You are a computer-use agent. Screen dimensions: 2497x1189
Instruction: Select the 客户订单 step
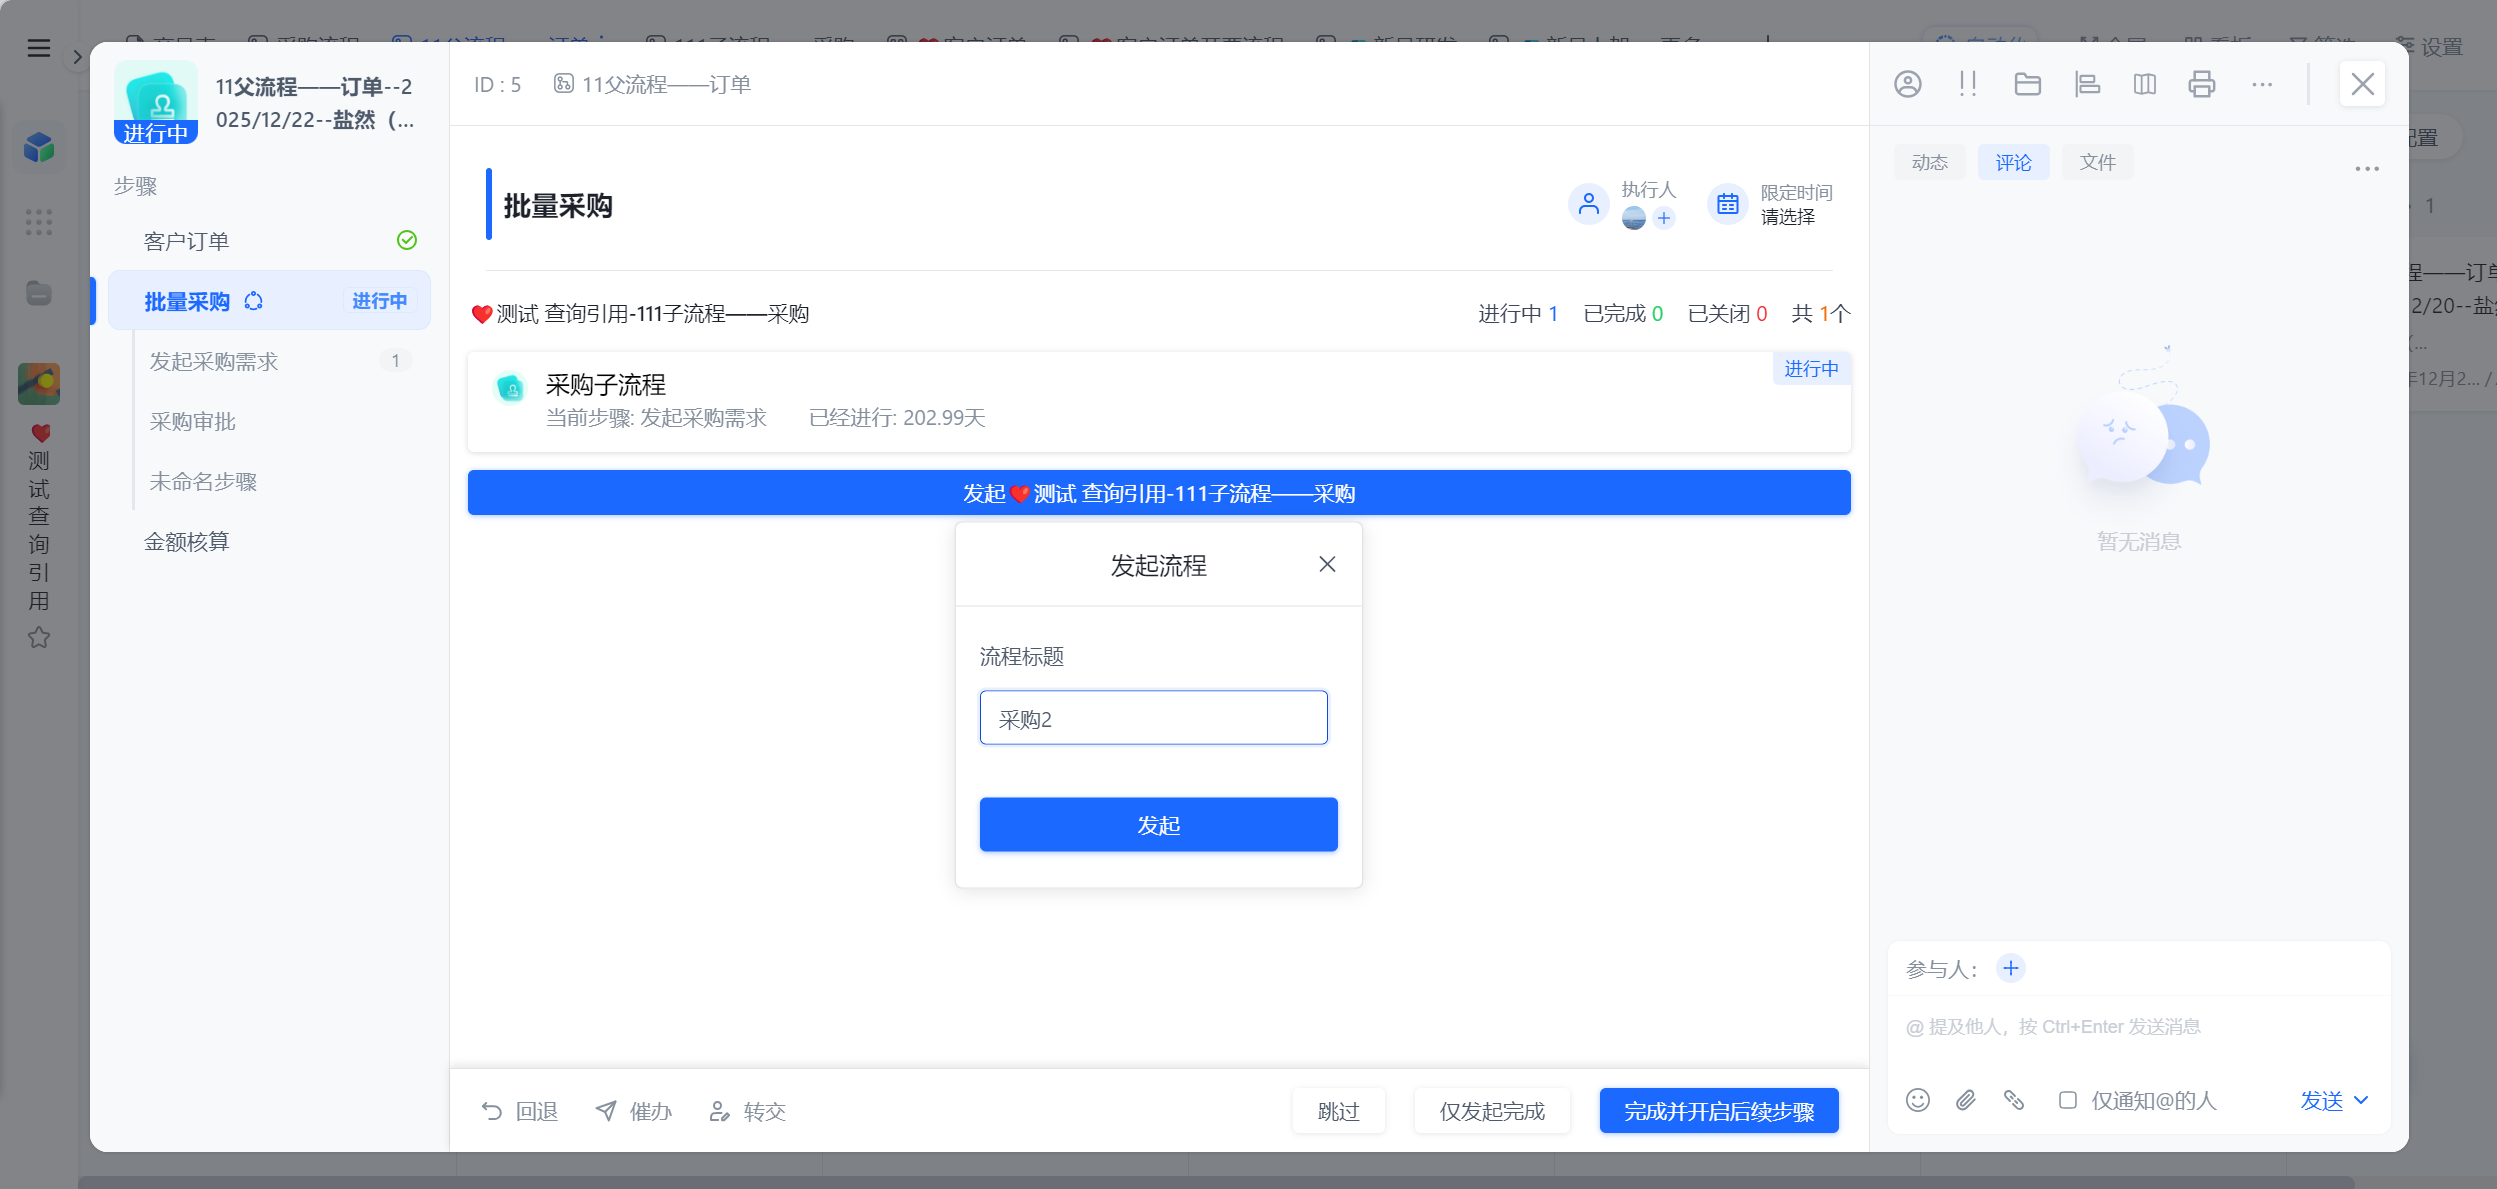coord(270,241)
